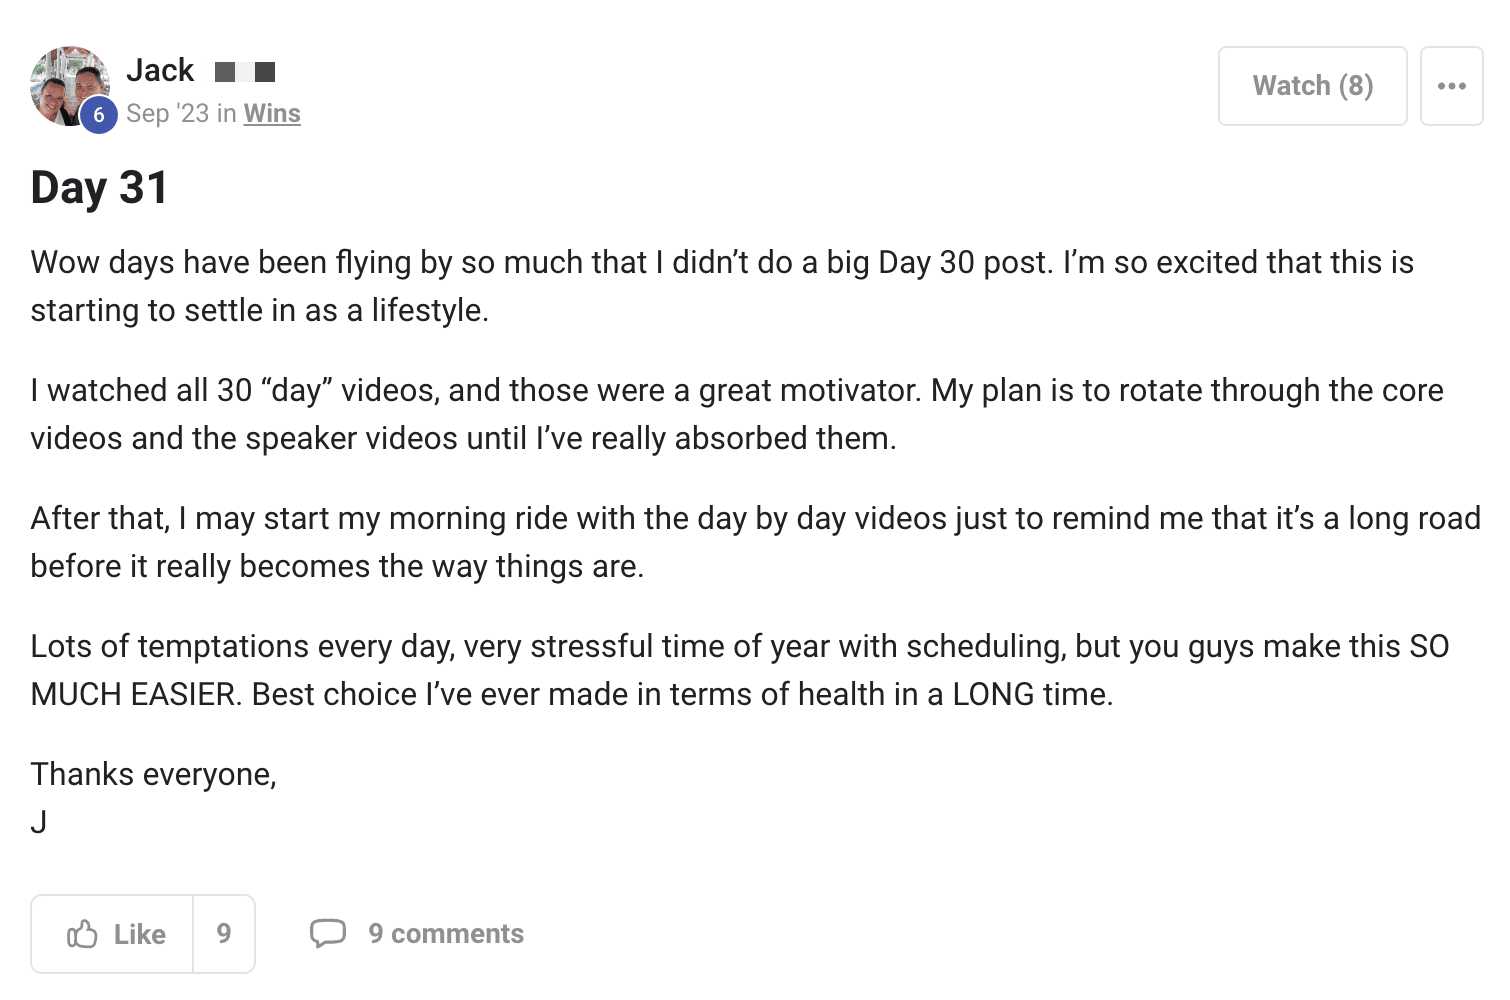Click the Sep '23 post date
The height and width of the screenshot is (1000, 1510).
click(x=167, y=114)
